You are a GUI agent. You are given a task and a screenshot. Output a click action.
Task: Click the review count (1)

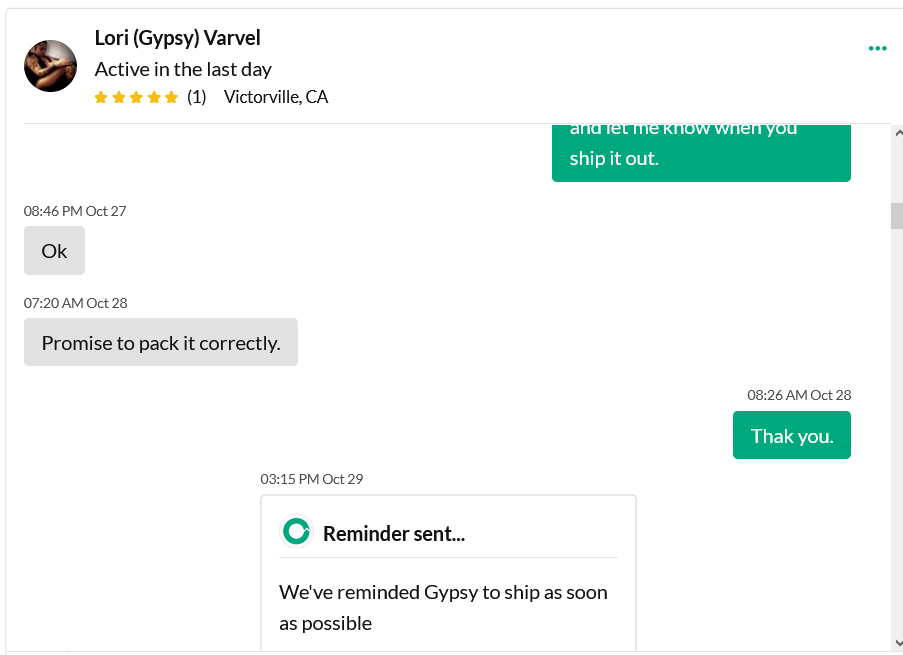pos(196,97)
